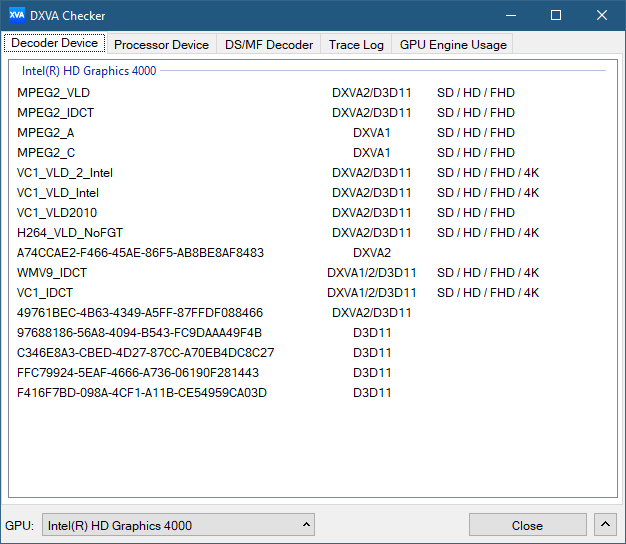Minimize the DXVA Checker window
Screen dimensions: 626x544
511,15
